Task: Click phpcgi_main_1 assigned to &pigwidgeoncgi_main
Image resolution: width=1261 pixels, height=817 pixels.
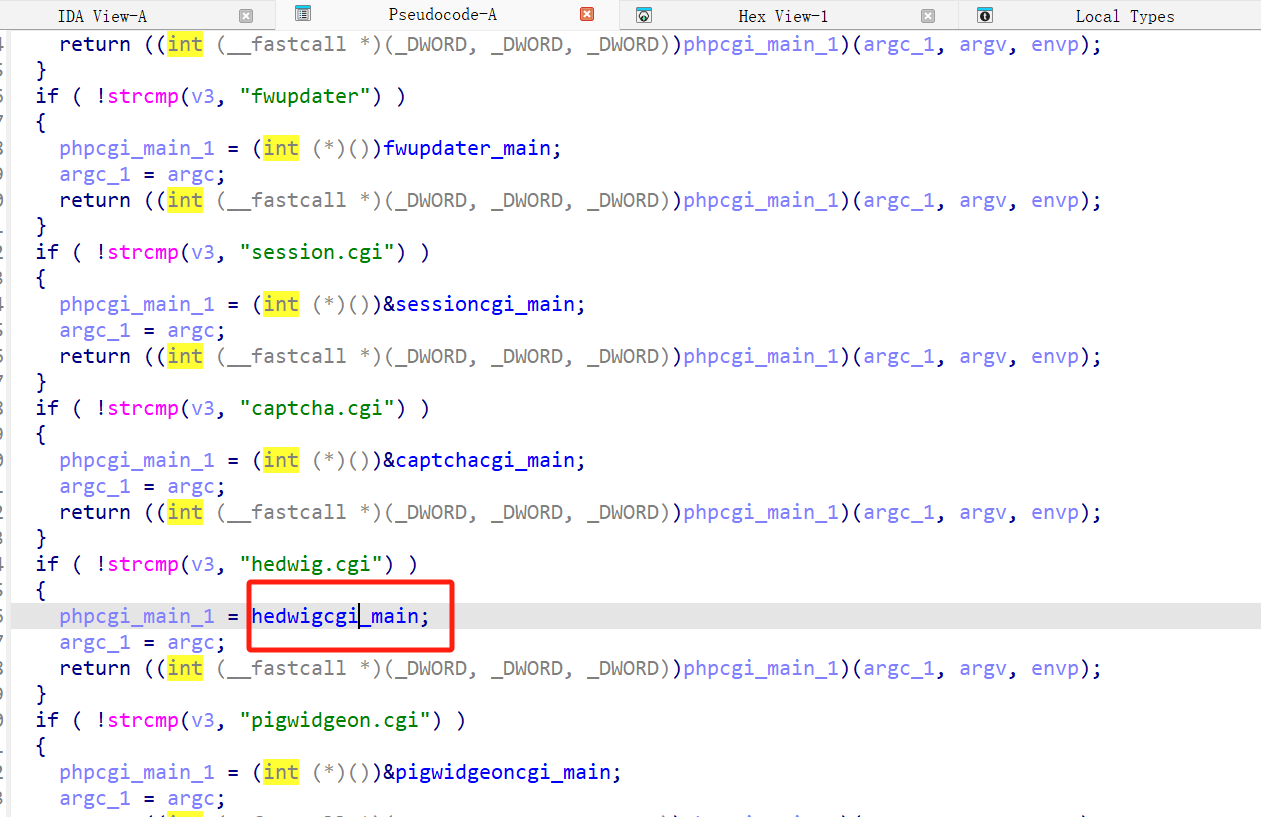Action: pos(137,772)
